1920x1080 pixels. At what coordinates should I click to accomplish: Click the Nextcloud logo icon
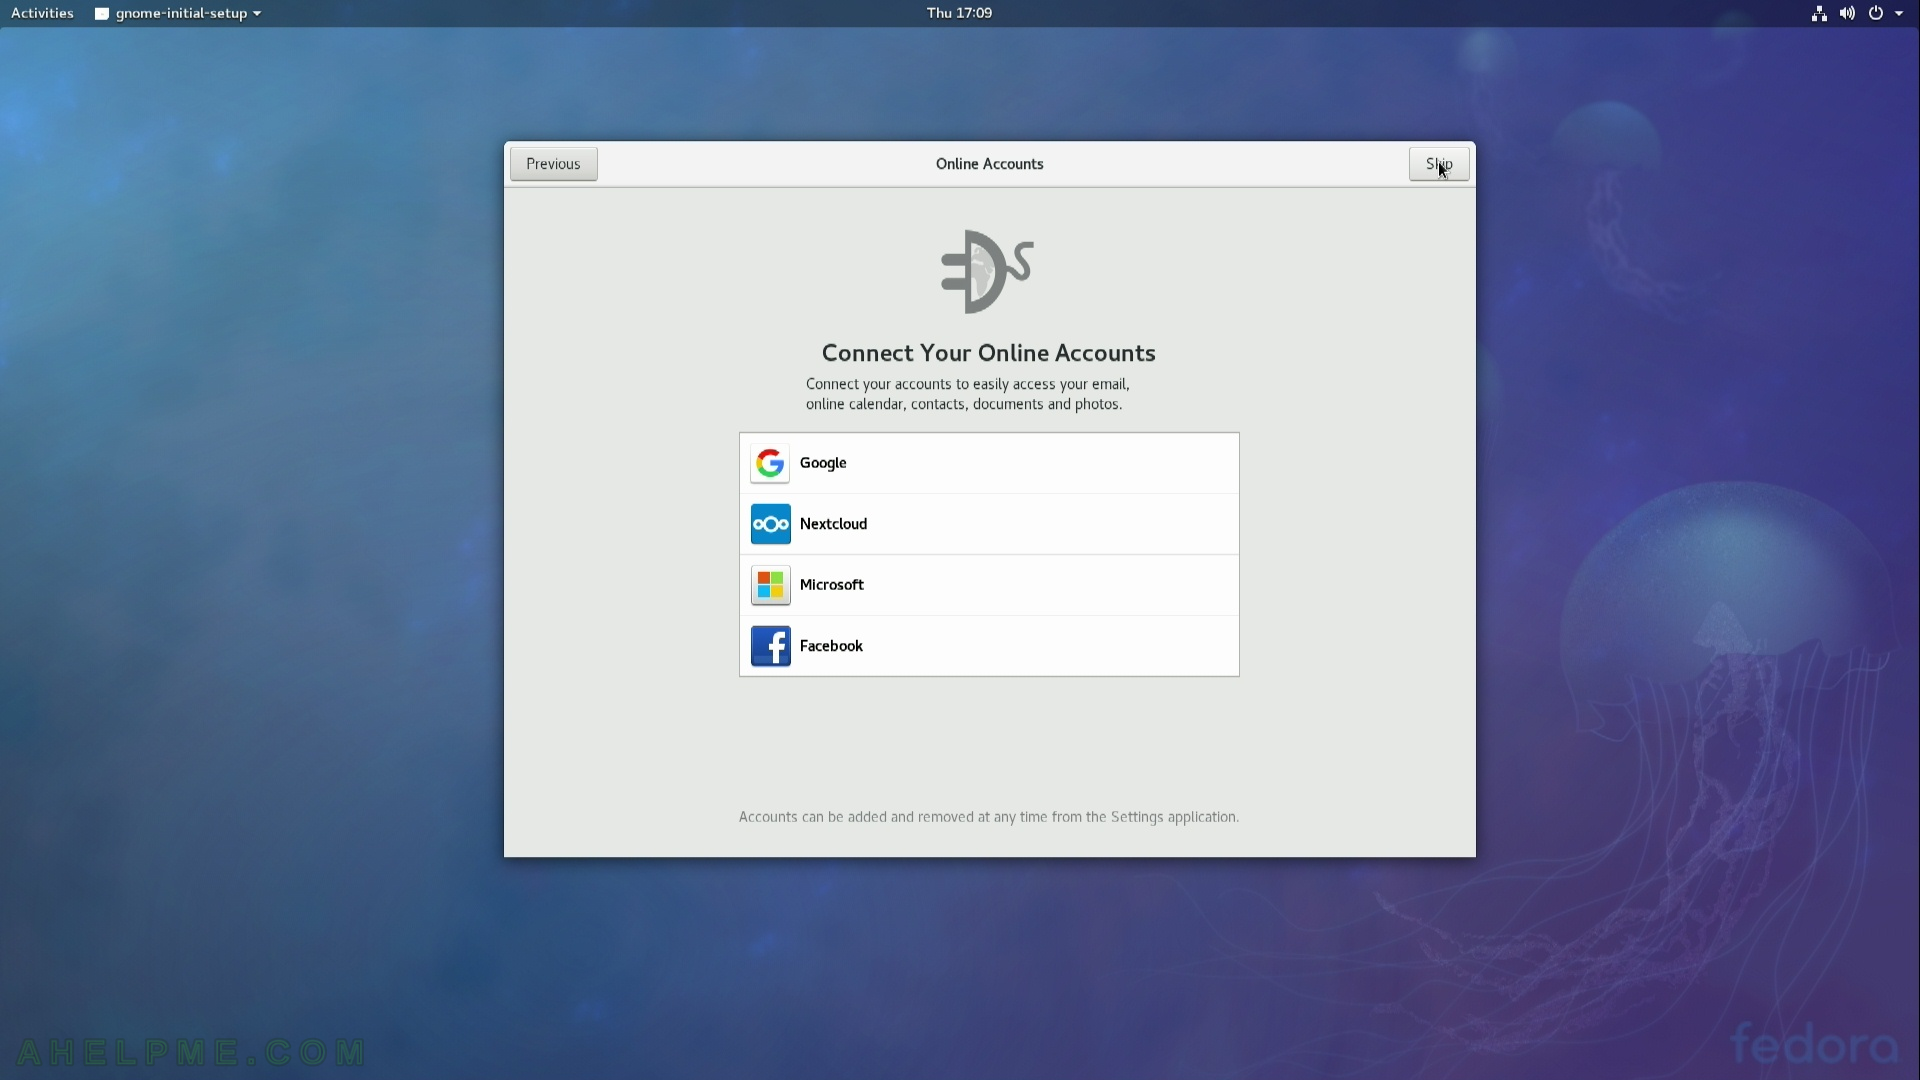pos(770,524)
